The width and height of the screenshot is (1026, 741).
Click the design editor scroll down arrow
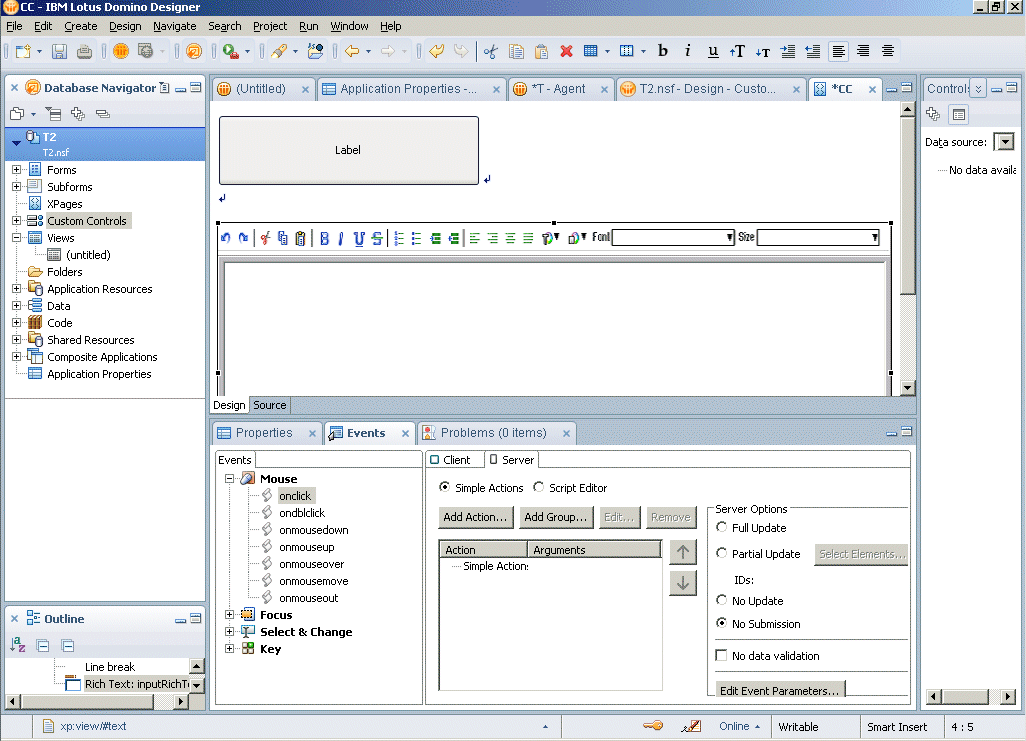[x=907, y=388]
